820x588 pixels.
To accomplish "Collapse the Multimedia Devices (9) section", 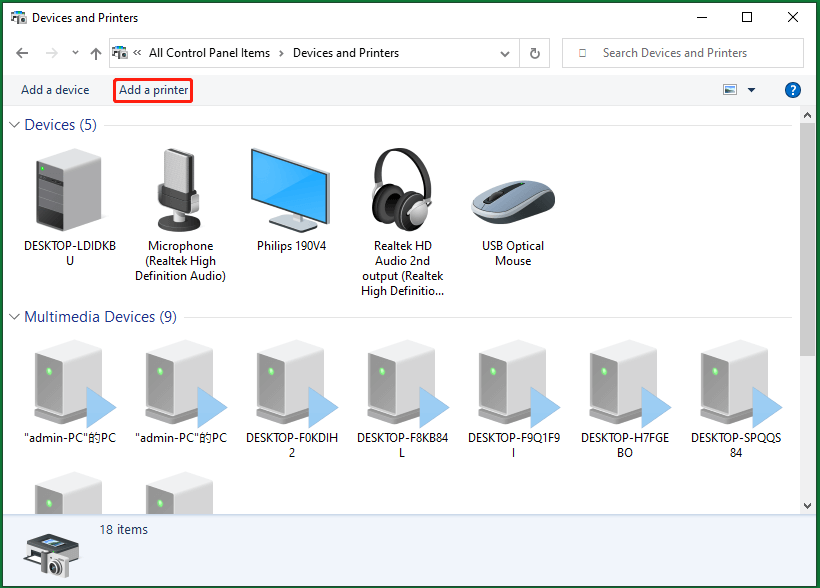I will [x=13, y=316].
